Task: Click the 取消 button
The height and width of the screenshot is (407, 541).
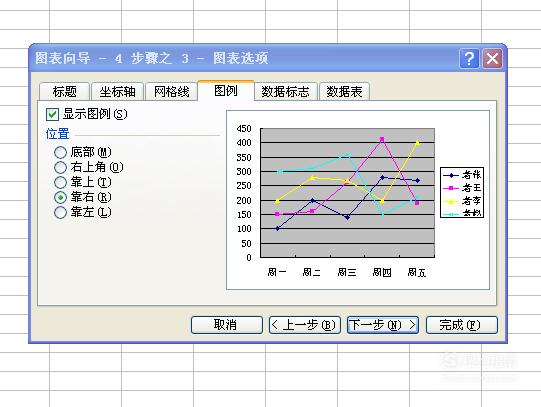Action: pos(227,325)
